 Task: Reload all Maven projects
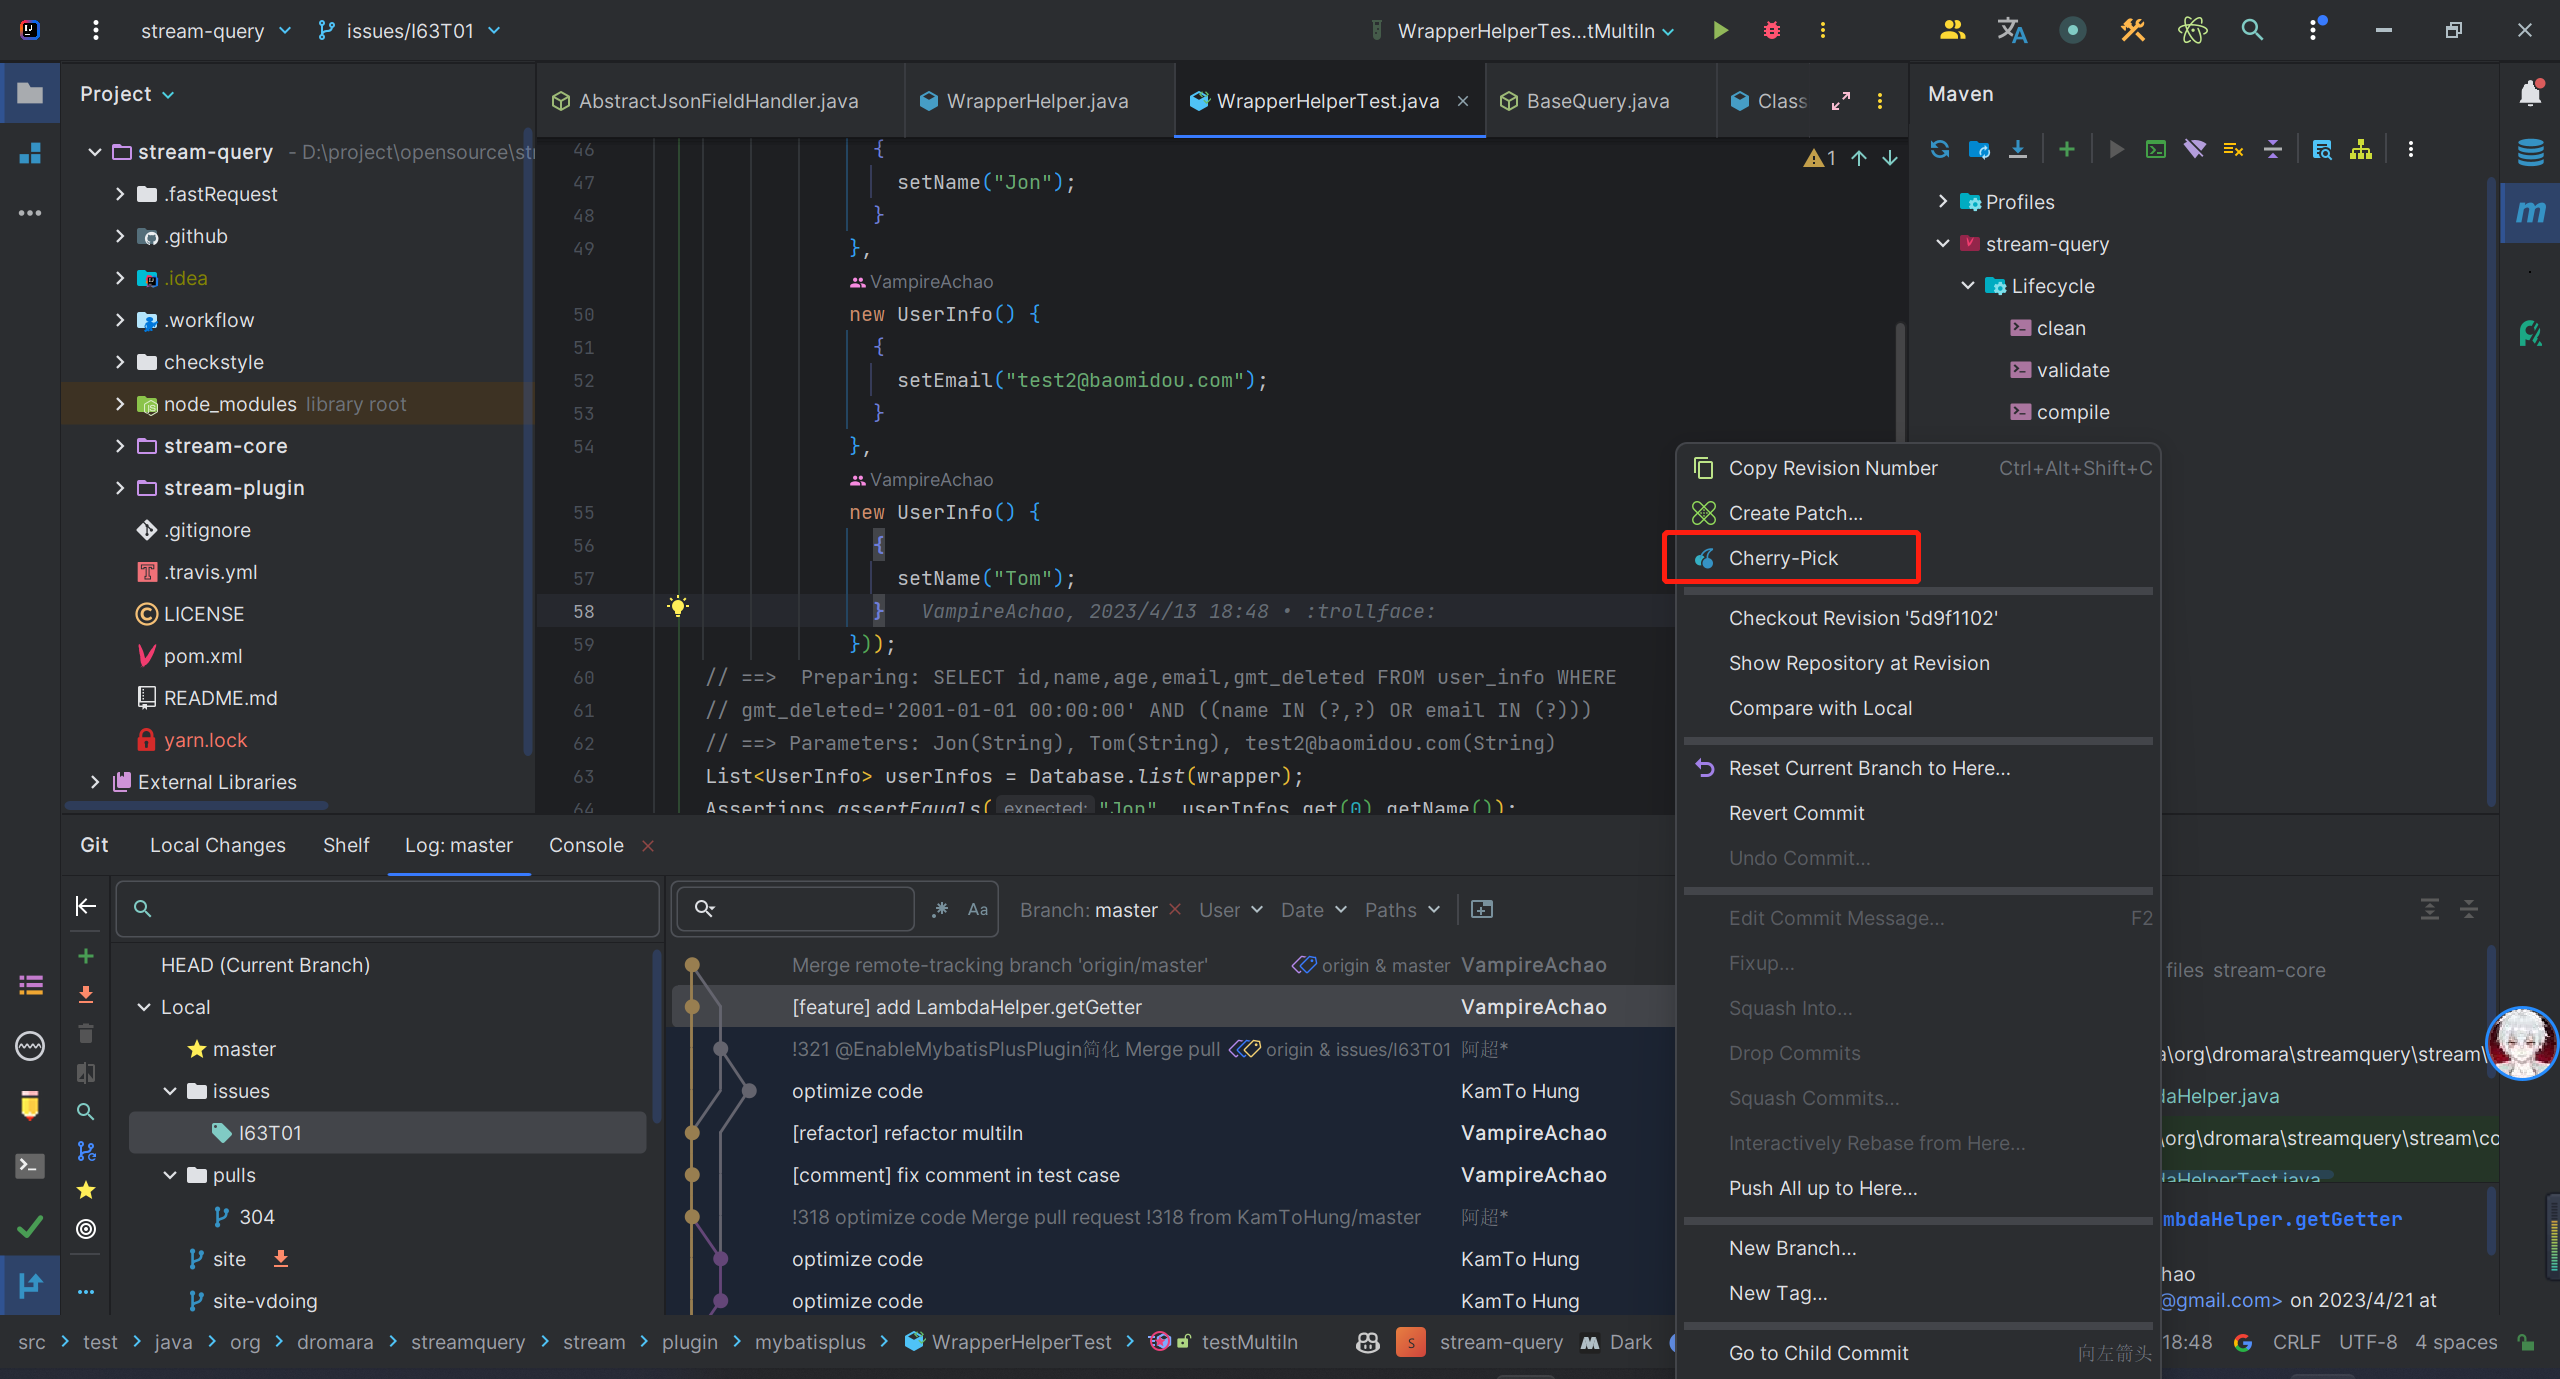1939,149
